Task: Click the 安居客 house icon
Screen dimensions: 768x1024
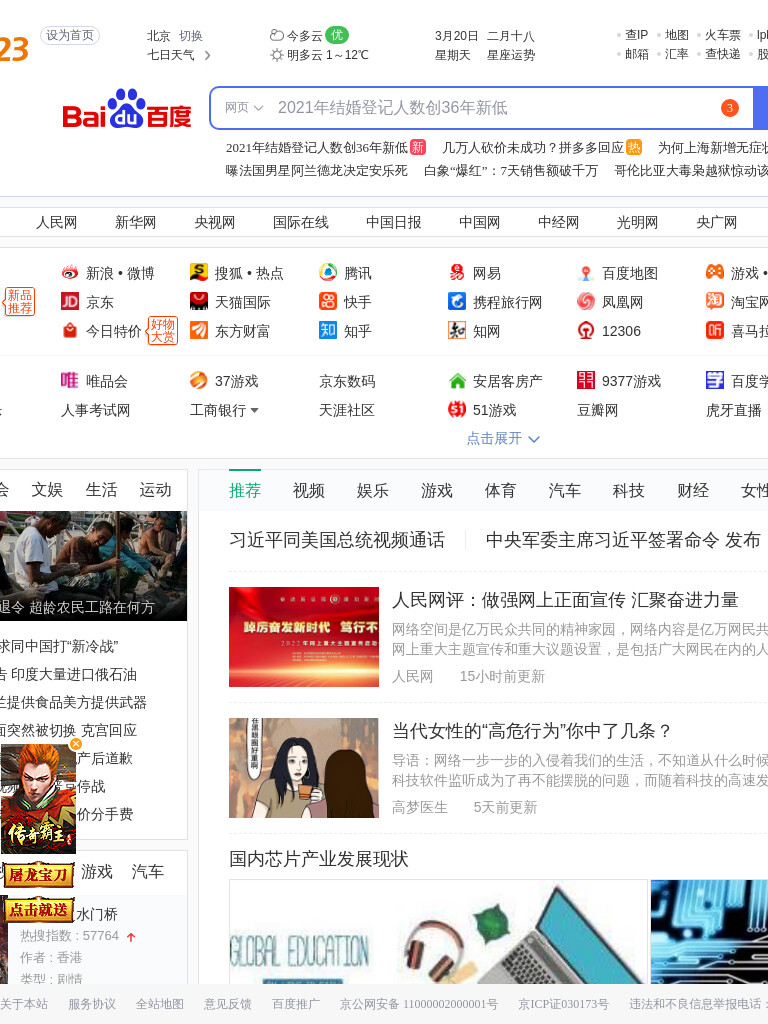Action: [x=457, y=380]
